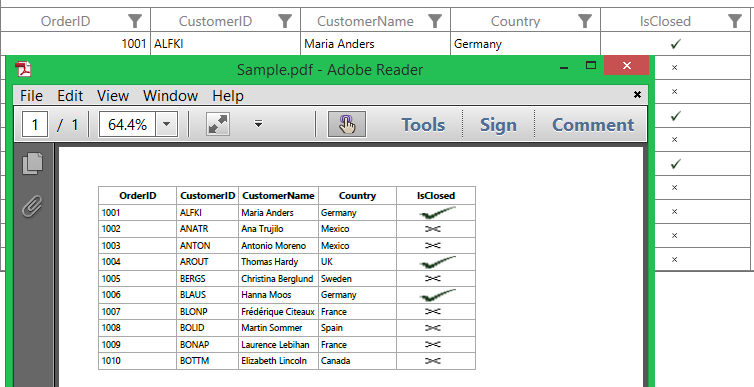Click Spain in the PDF Country column

pos(332,328)
